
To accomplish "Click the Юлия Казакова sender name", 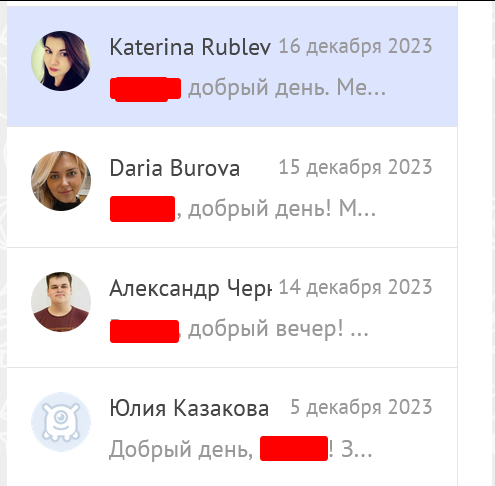I will pyautogui.click(x=189, y=408).
